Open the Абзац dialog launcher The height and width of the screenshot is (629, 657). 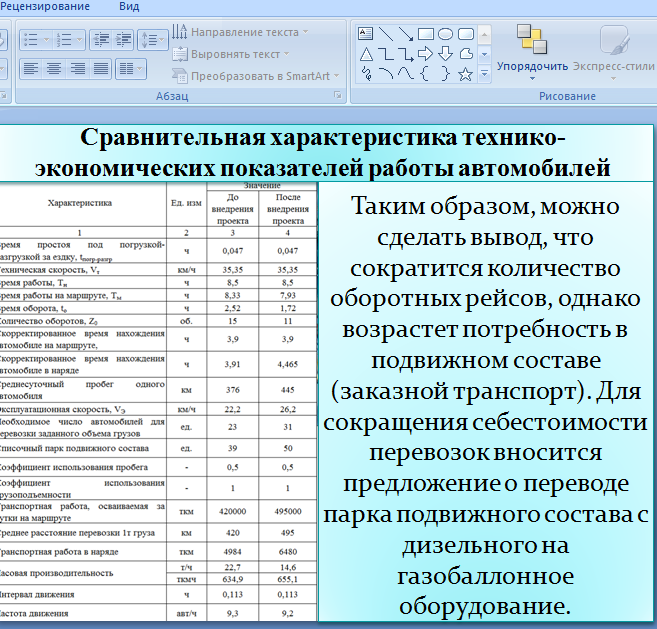(x=338, y=96)
